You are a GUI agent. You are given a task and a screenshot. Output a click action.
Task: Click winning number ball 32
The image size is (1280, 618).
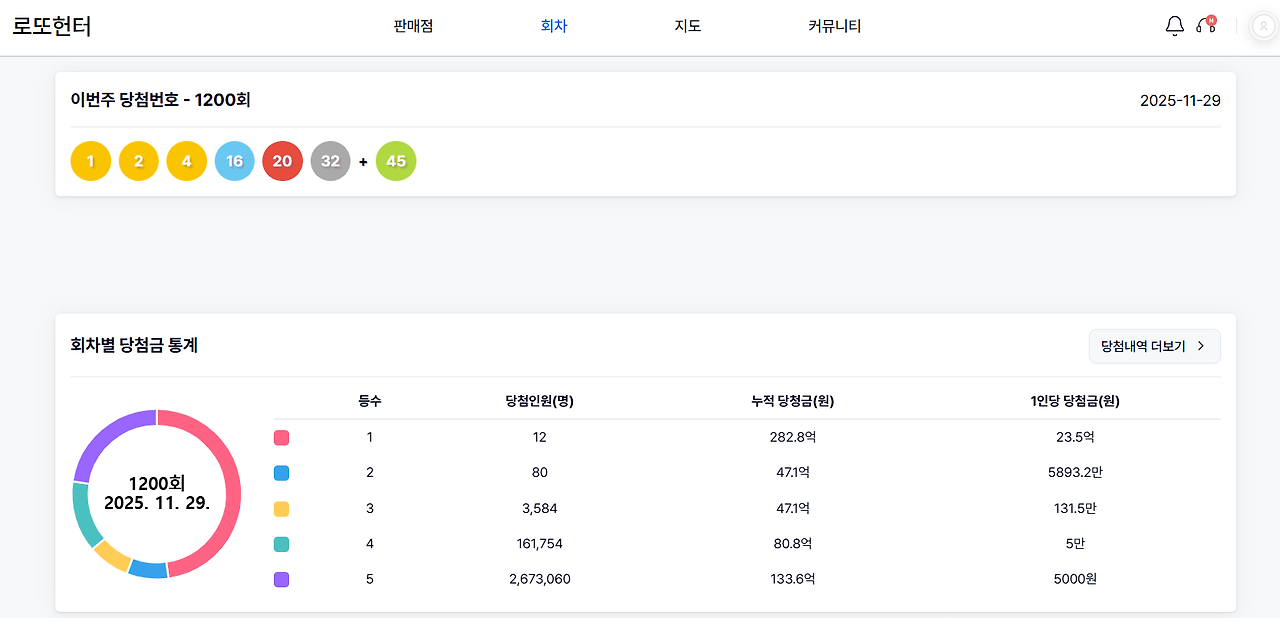pyautogui.click(x=331, y=161)
